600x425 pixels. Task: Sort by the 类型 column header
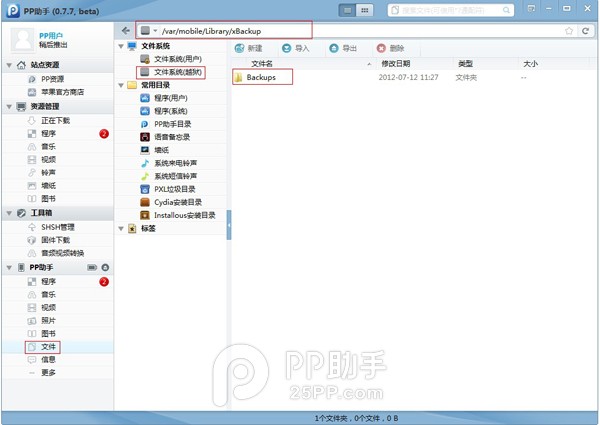click(x=465, y=64)
